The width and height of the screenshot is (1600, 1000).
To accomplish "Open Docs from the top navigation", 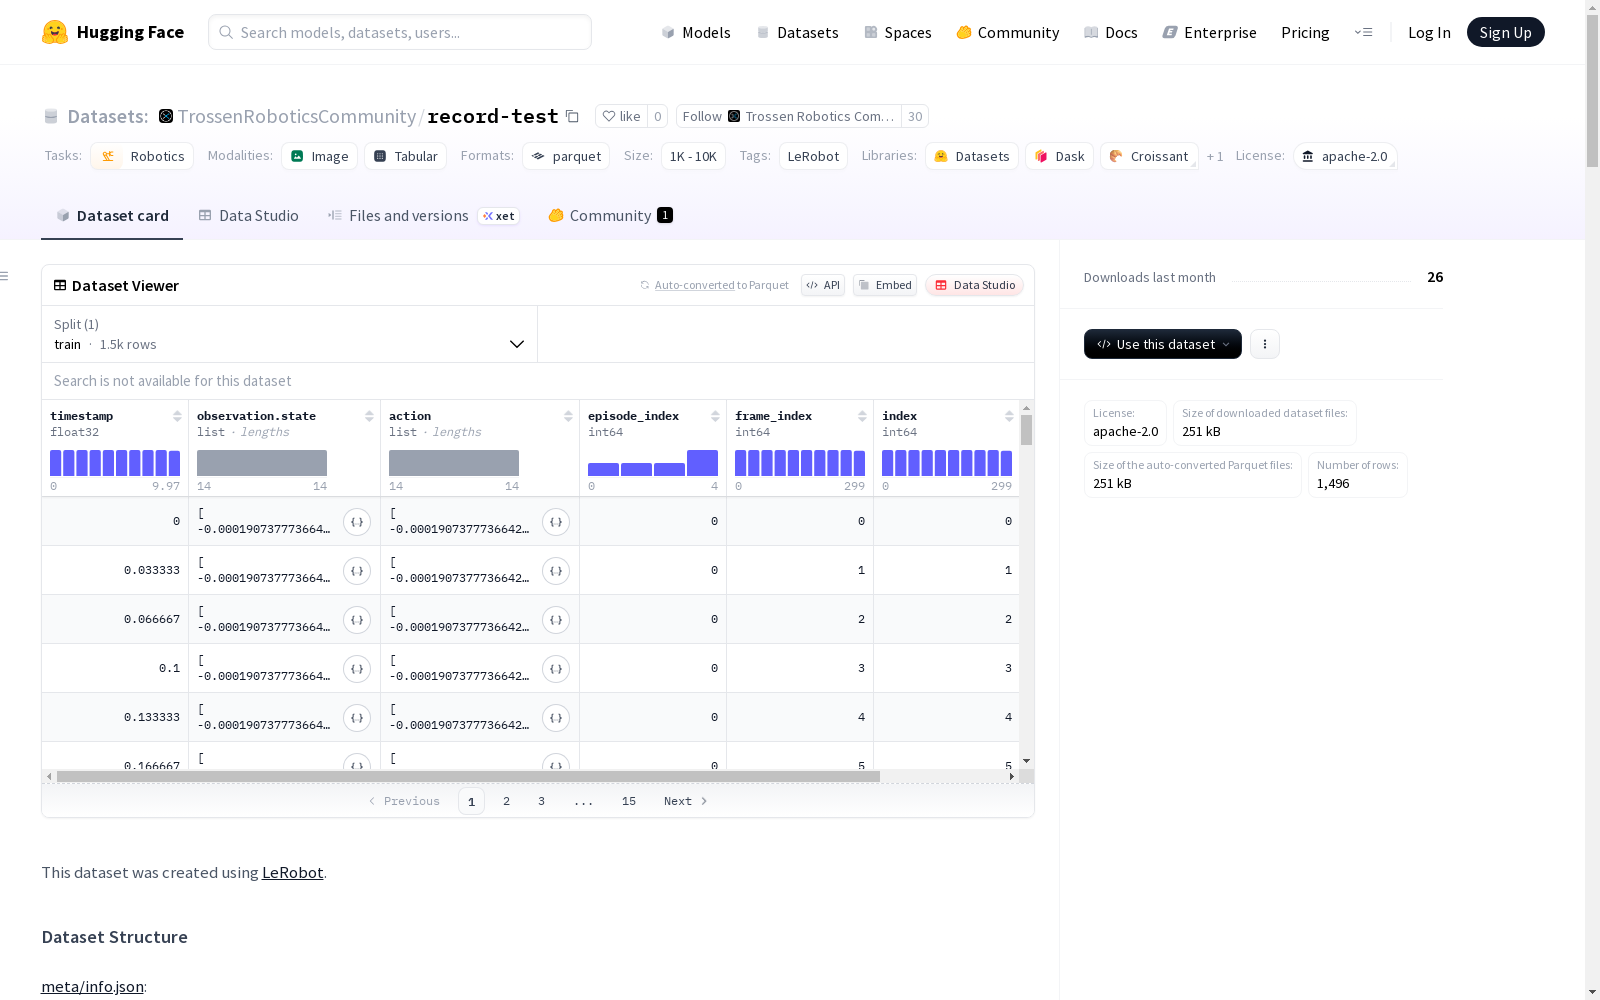I will tap(1110, 32).
